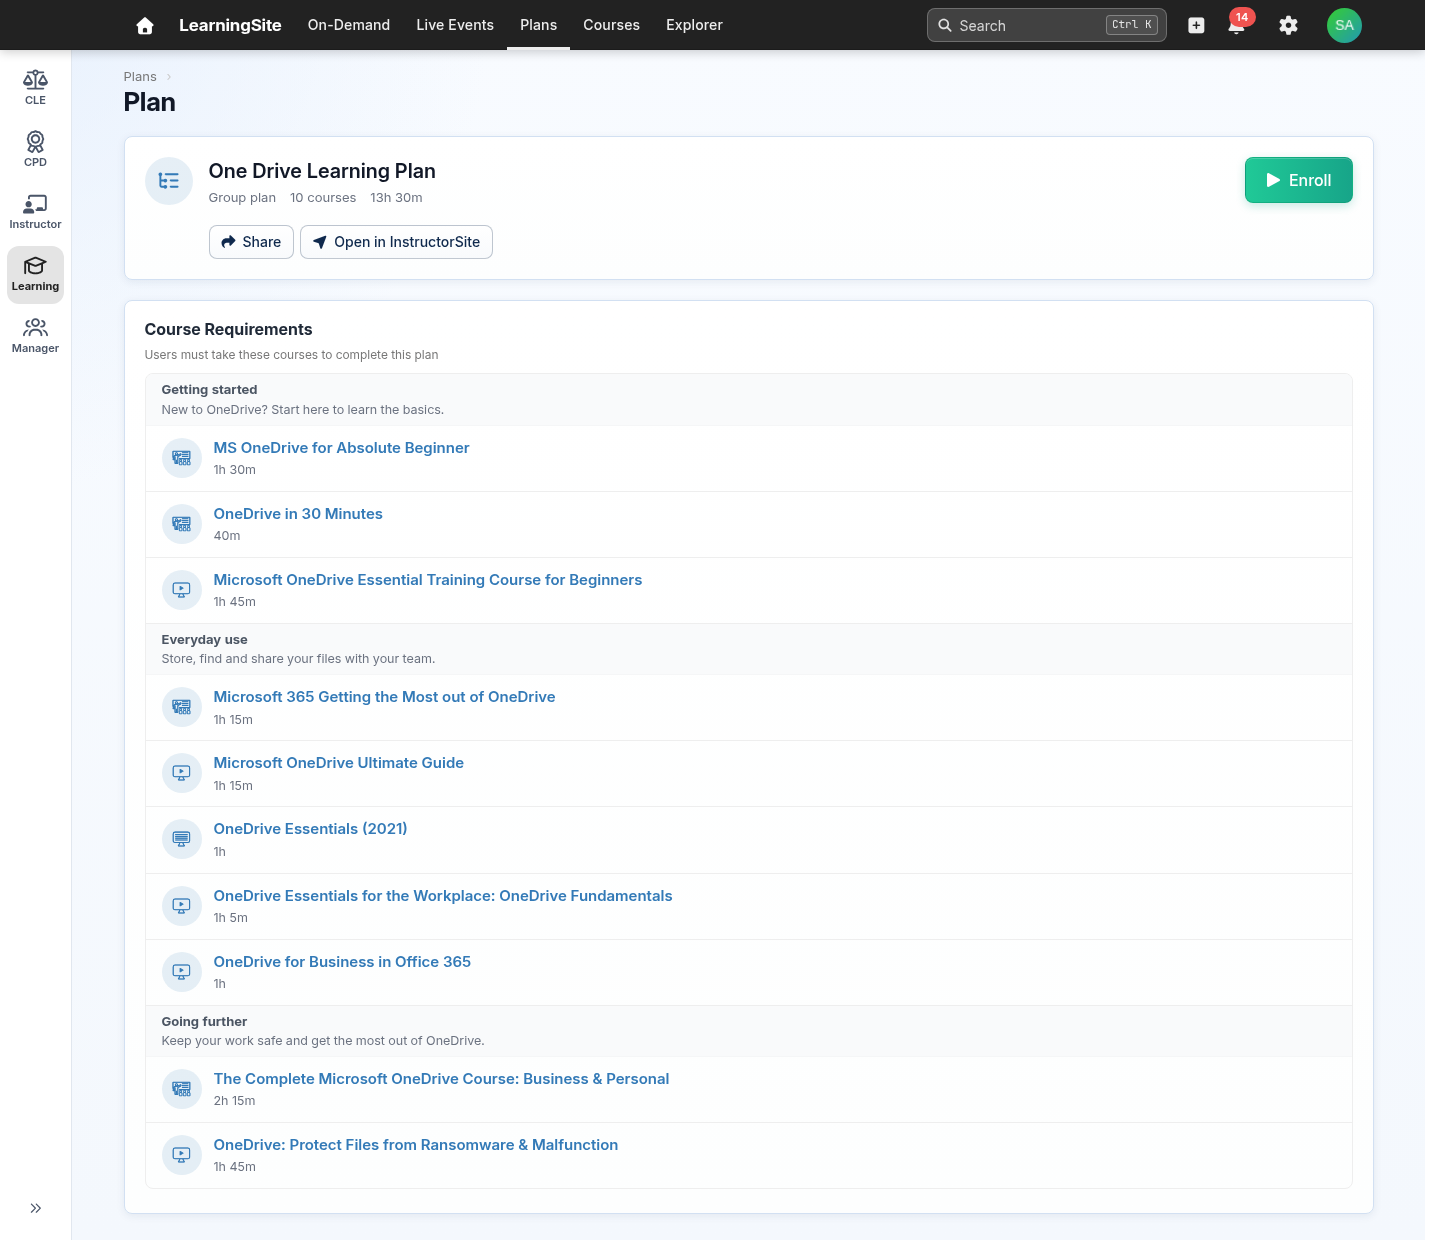Open OneDrive: Protect Files from Ransomware & Malfunction
Image resolution: width=1440 pixels, height=1240 pixels.
416,1145
